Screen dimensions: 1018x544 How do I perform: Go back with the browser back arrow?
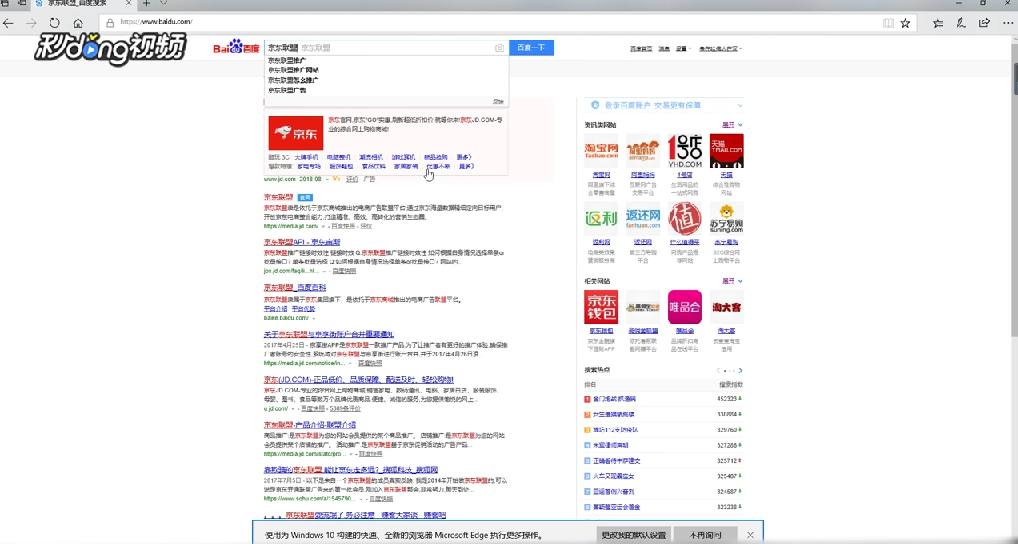pos(8,23)
